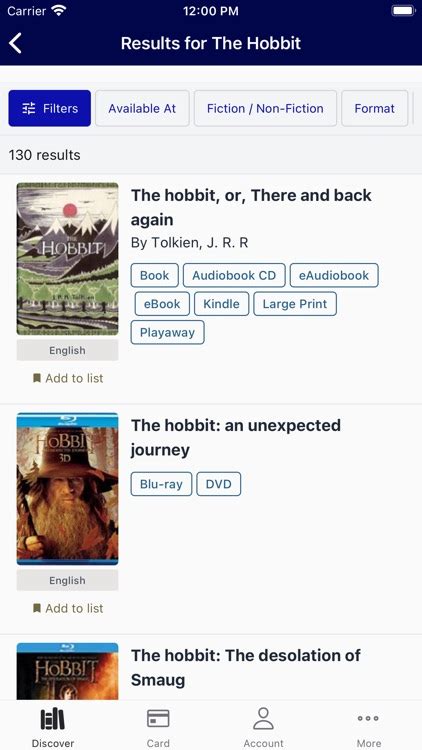
Task: Add An Unexpected Journey to list
Action: click(67, 608)
